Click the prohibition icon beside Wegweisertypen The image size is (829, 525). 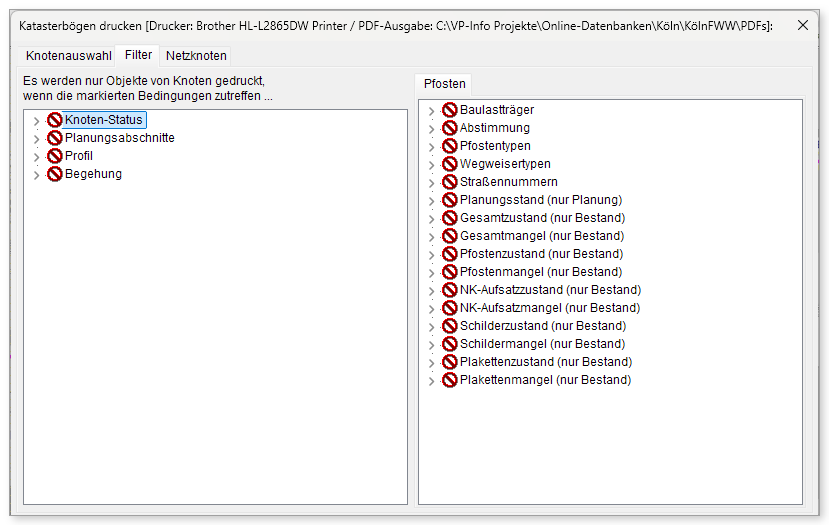449,164
